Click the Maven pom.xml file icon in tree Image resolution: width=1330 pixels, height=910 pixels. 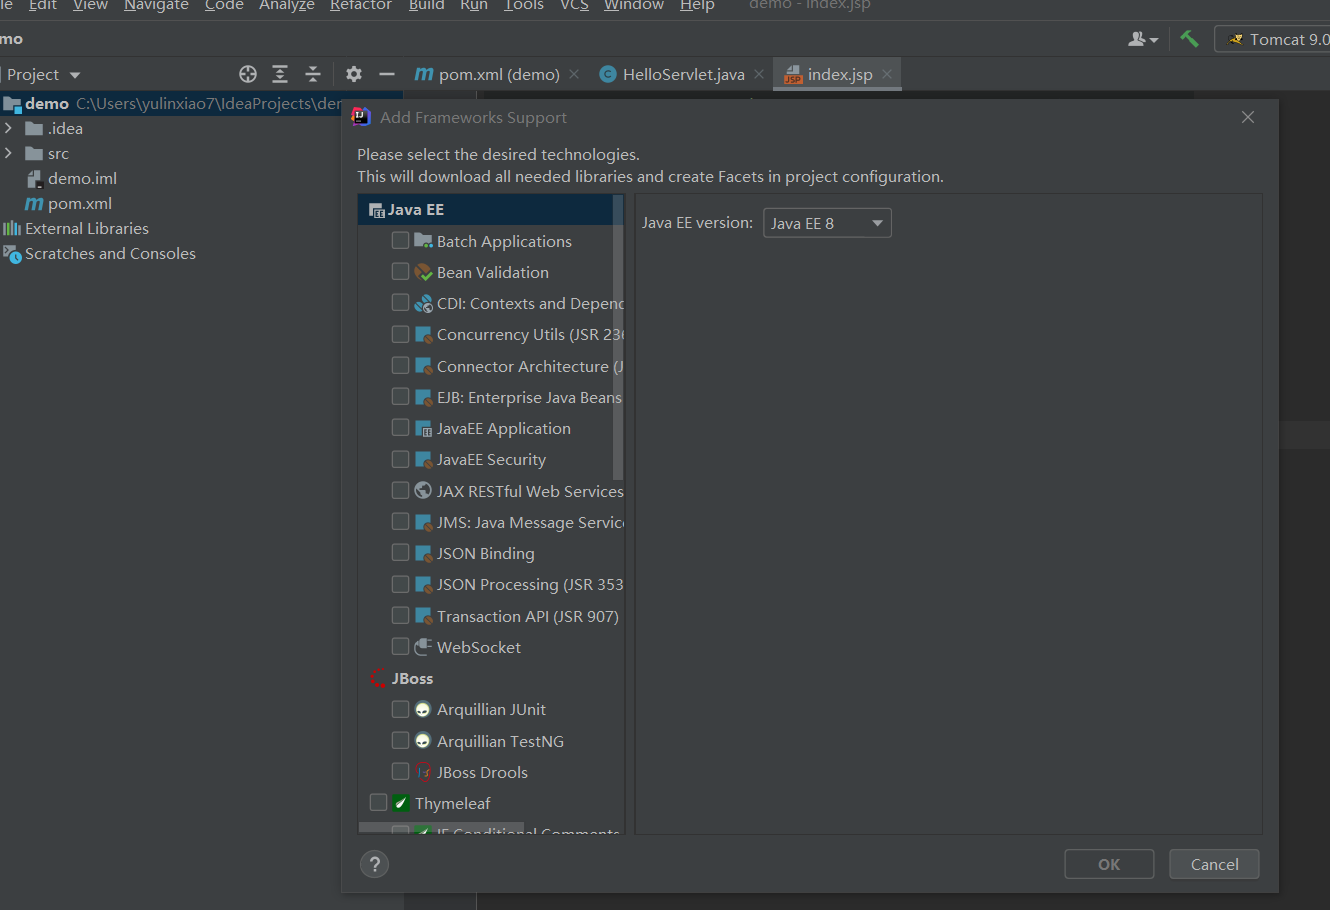pos(34,203)
